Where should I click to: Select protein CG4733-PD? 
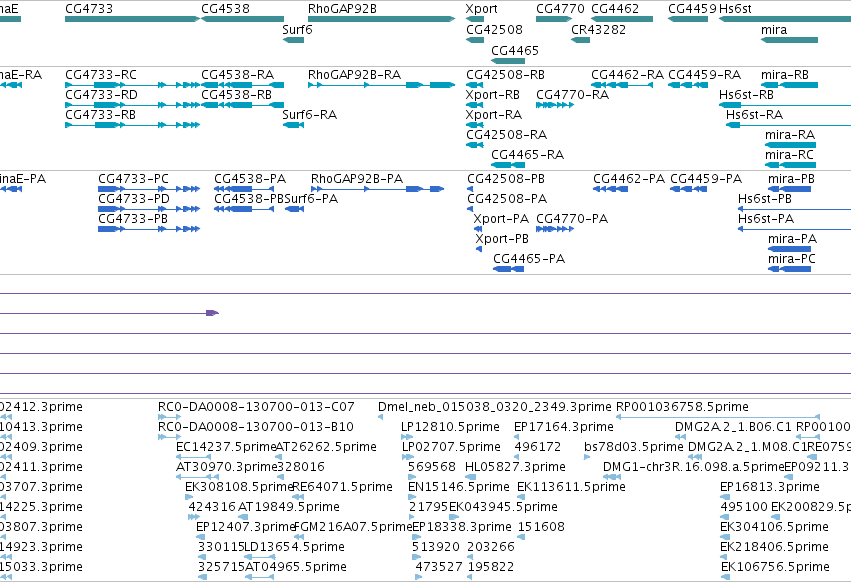pos(134,199)
